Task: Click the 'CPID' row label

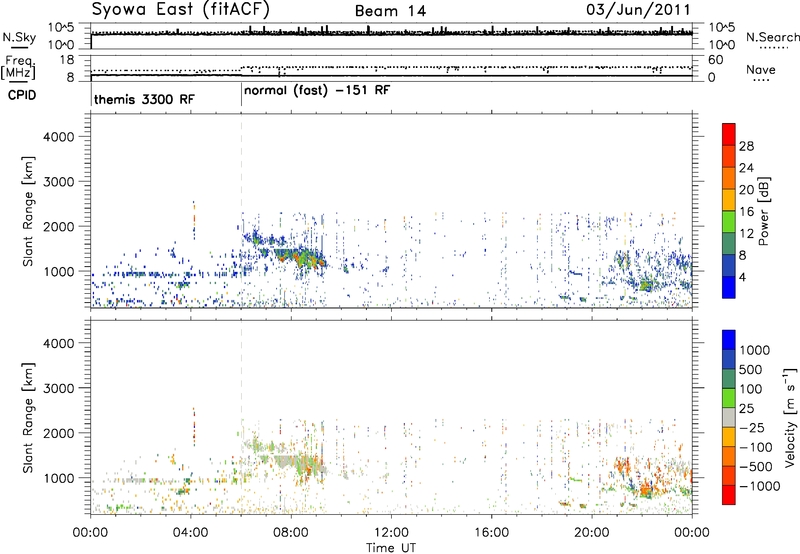Action: click(x=22, y=95)
